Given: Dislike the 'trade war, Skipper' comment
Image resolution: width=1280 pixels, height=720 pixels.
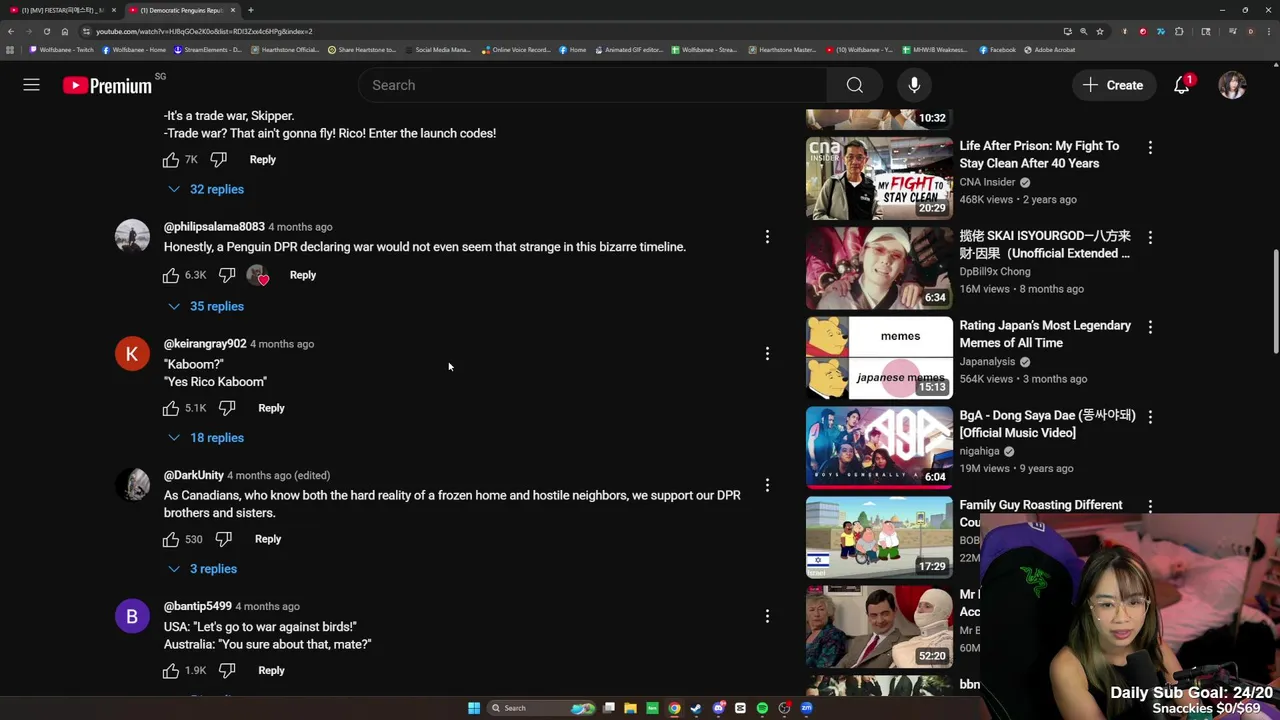Looking at the screenshot, I should [218, 159].
